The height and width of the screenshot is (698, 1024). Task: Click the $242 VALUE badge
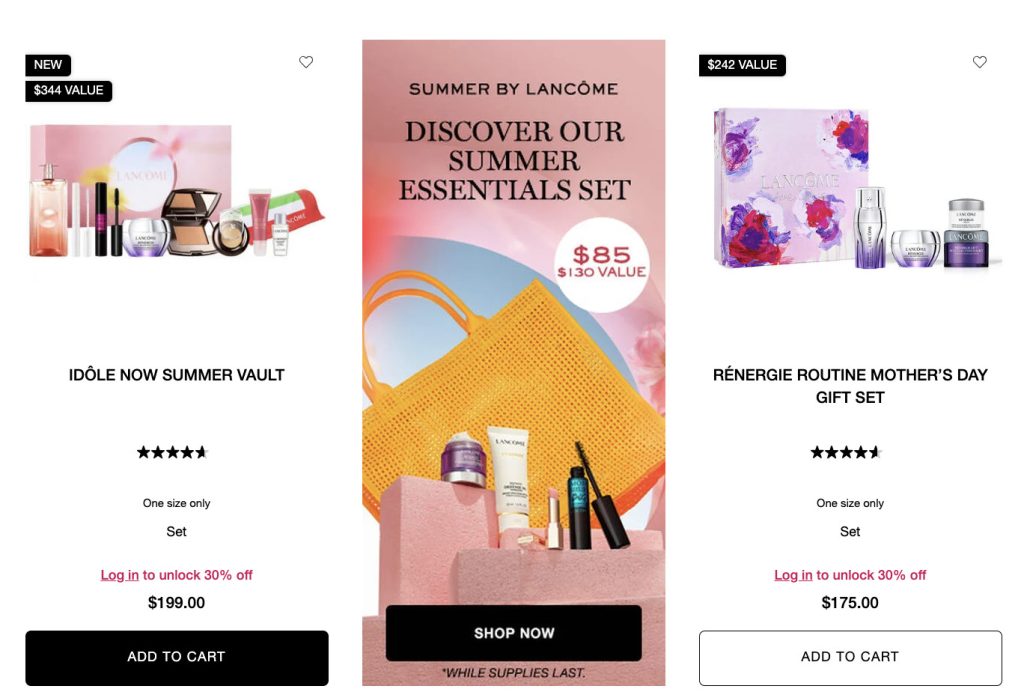(x=743, y=65)
